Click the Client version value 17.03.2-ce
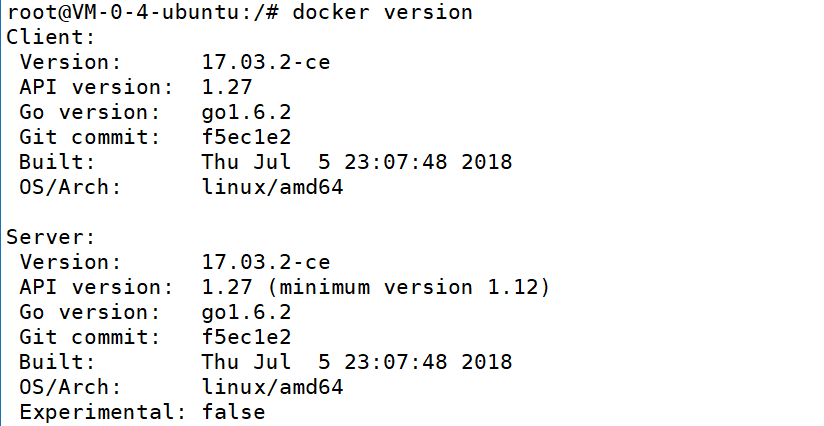The height and width of the screenshot is (426, 824). [265, 63]
